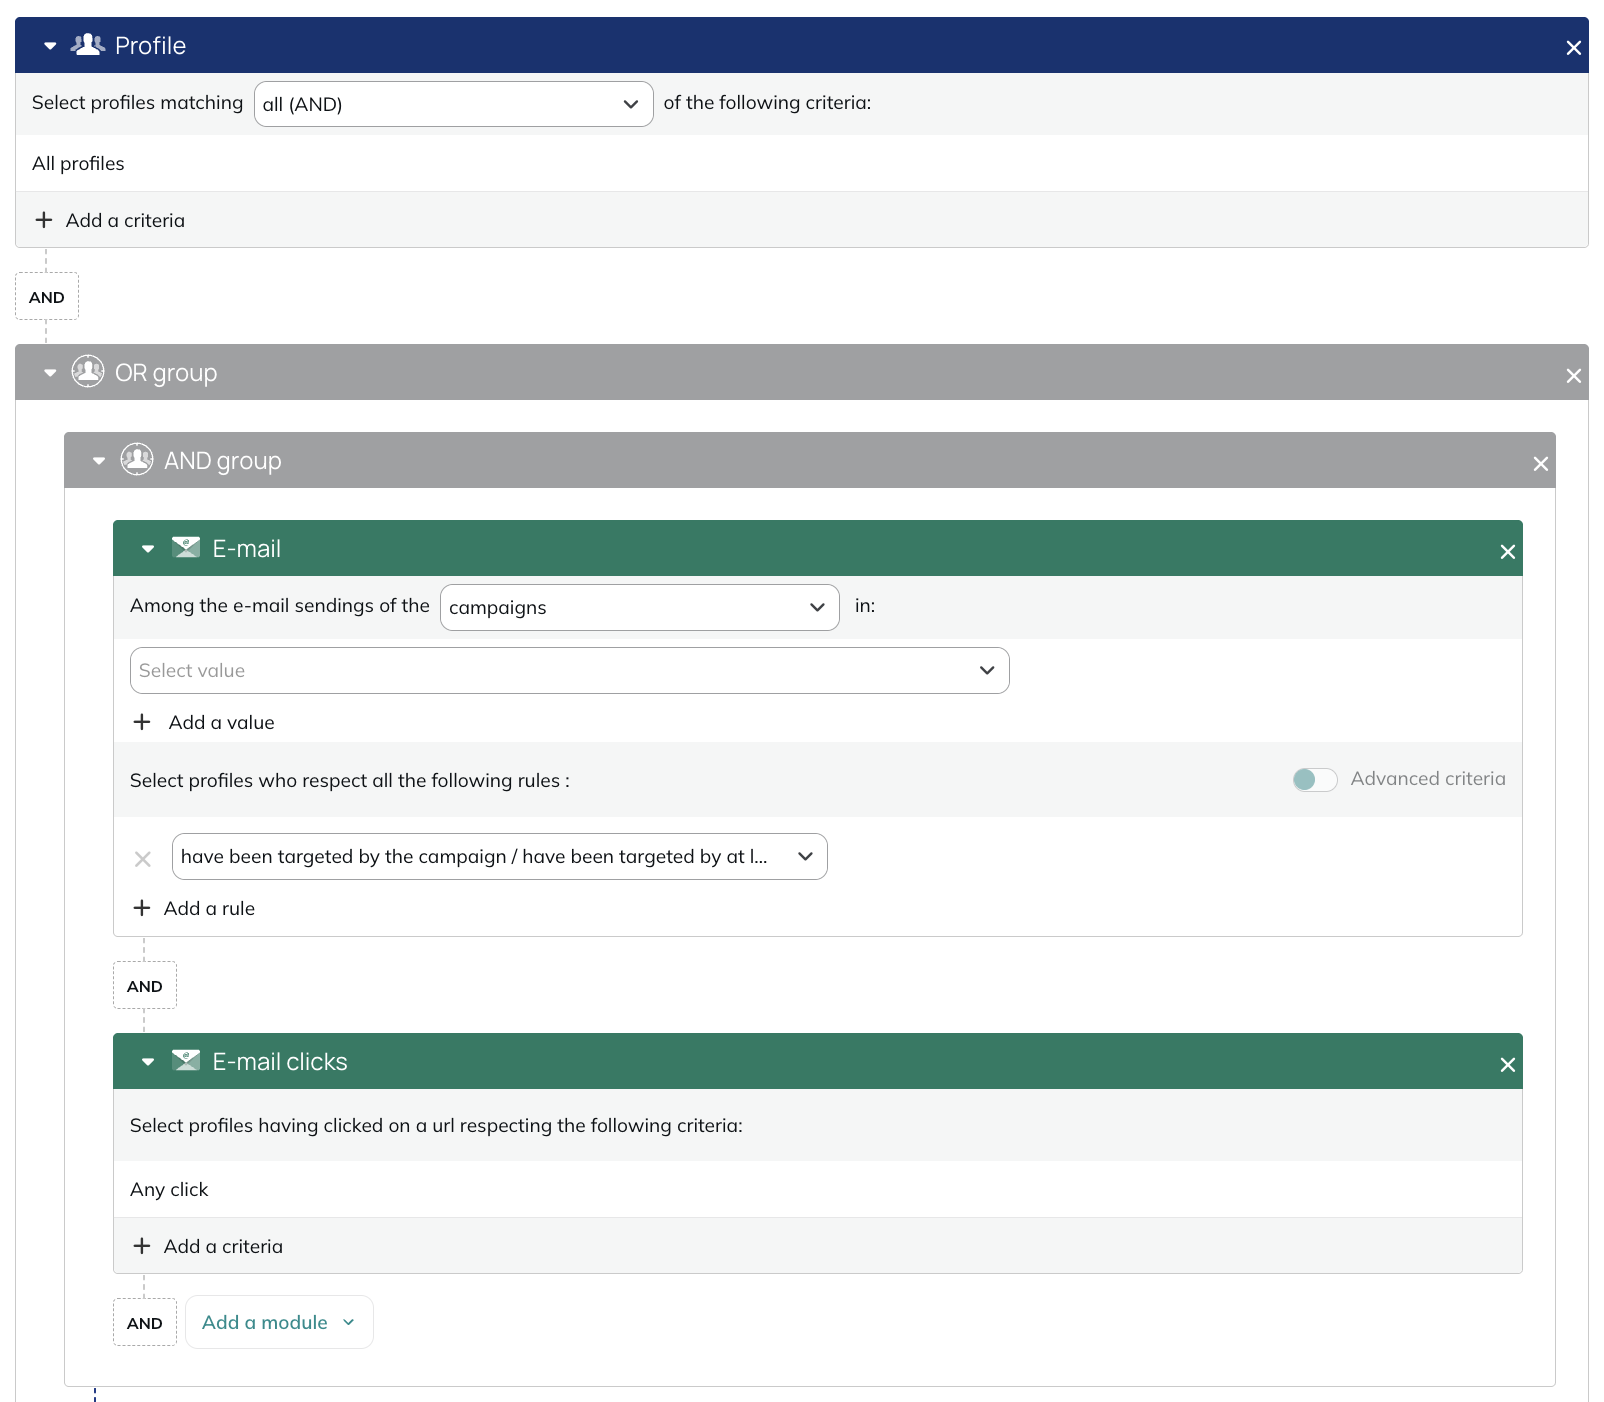Click plus icon next to Add a value
The width and height of the screenshot is (1604, 1402).
click(x=142, y=722)
